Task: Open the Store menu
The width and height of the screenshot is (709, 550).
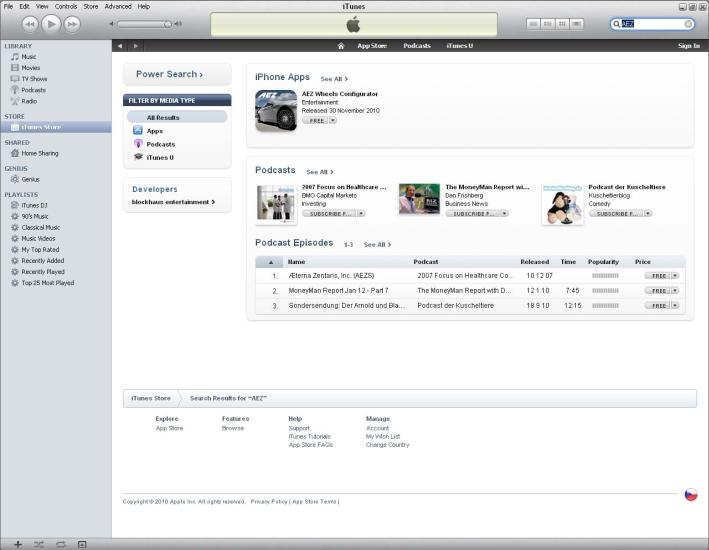Action: 91,6
